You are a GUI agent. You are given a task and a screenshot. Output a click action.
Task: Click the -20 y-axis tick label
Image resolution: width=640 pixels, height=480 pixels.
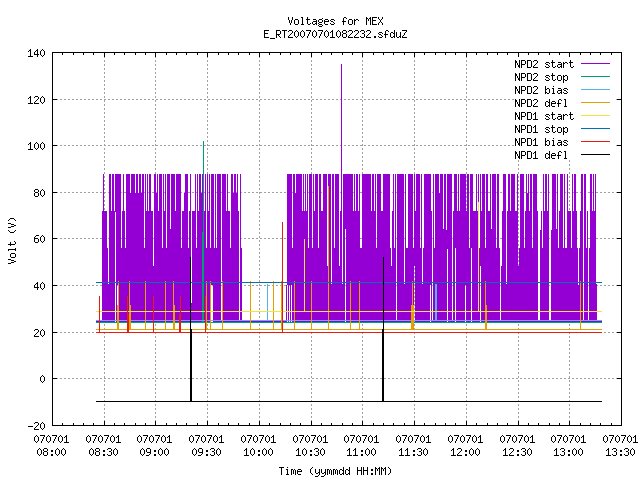click(x=36, y=426)
